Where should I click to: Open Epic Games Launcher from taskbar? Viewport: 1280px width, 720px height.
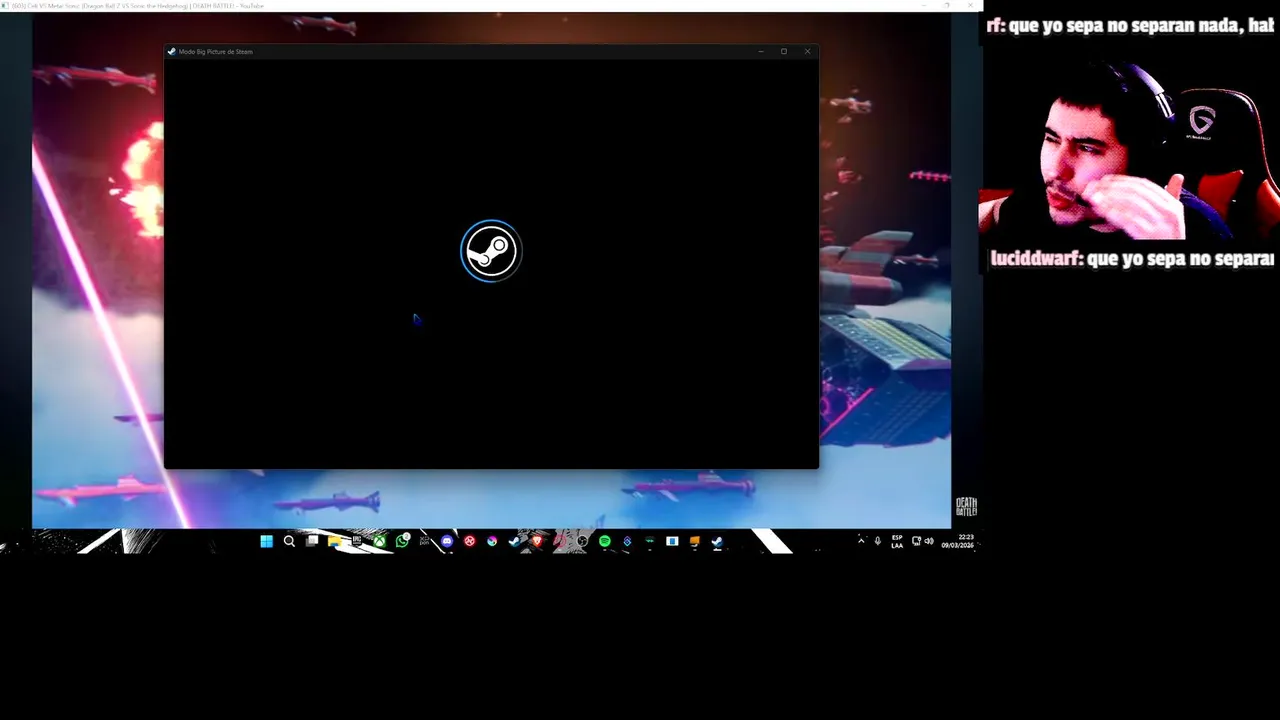click(357, 541)
